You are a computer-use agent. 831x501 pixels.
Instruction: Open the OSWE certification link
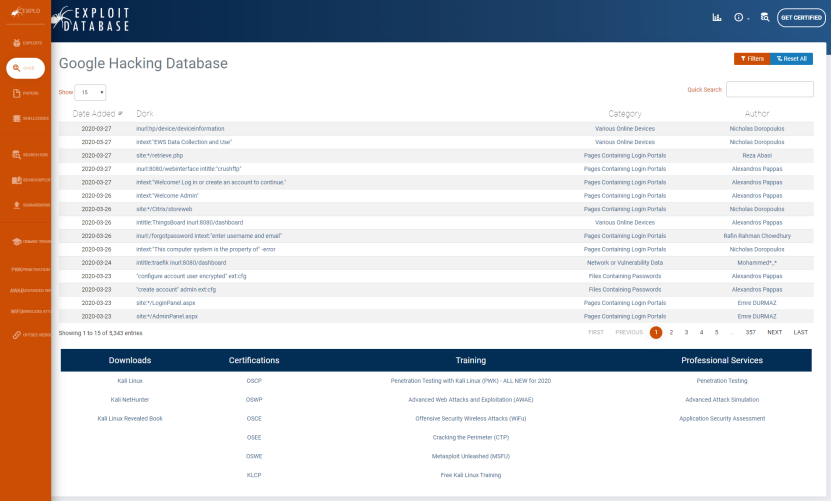click(x=254, y=456)
